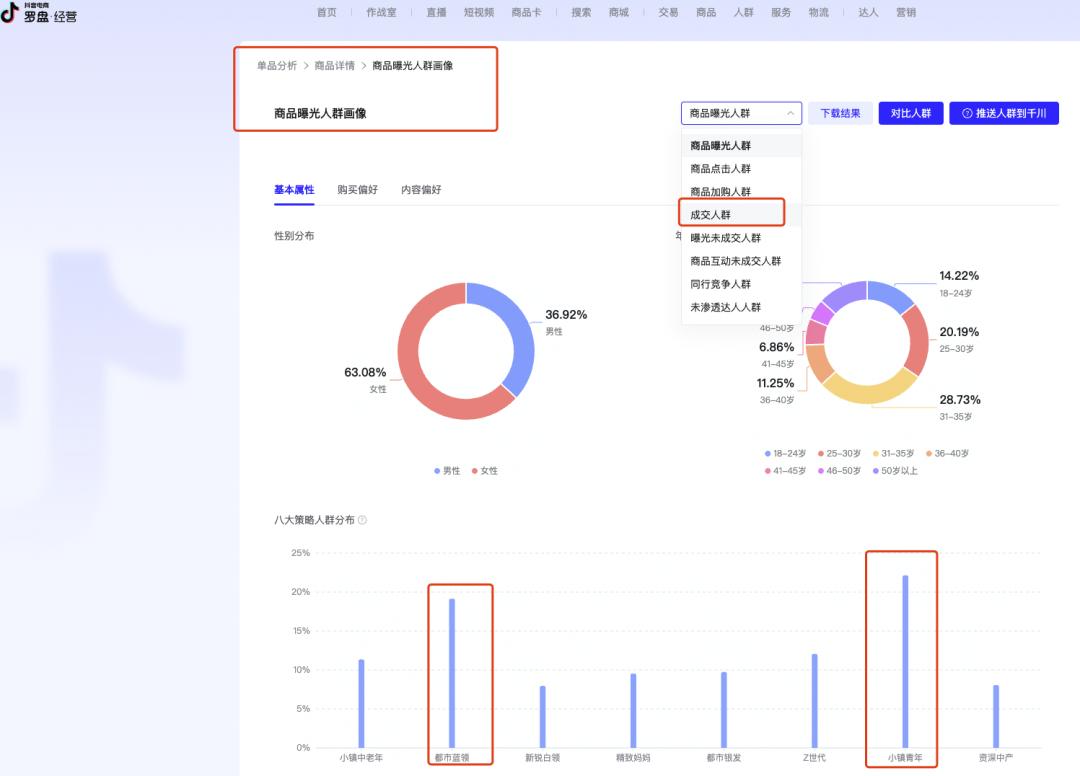Choose 商品点击人群 in the dropdown
Image resolution: width=1080 pixels, height=776 pixels.
click(x=720, y=169)
